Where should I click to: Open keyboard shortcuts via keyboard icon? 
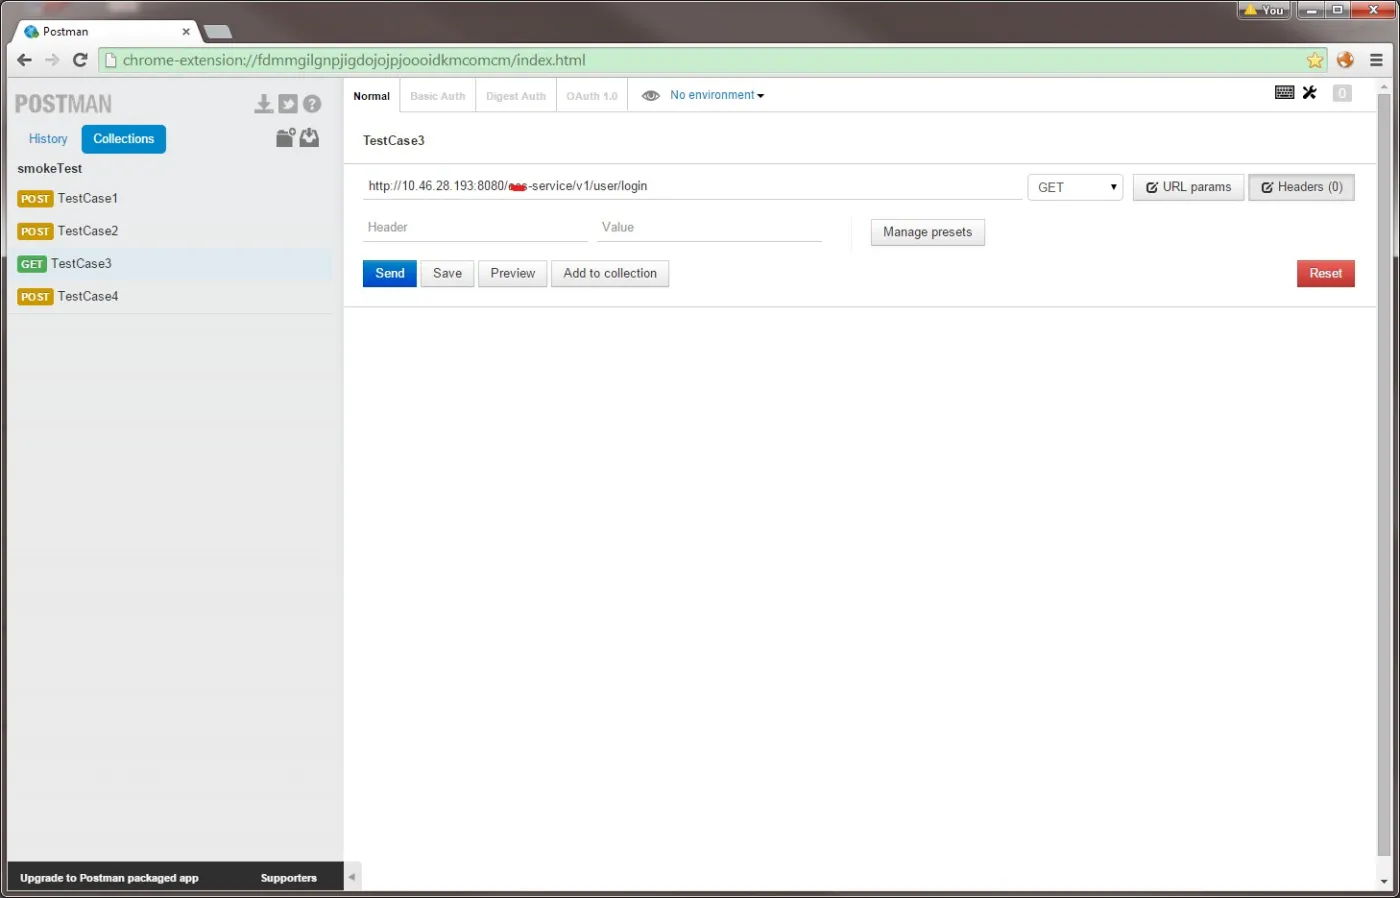[x=1285, y=93]
